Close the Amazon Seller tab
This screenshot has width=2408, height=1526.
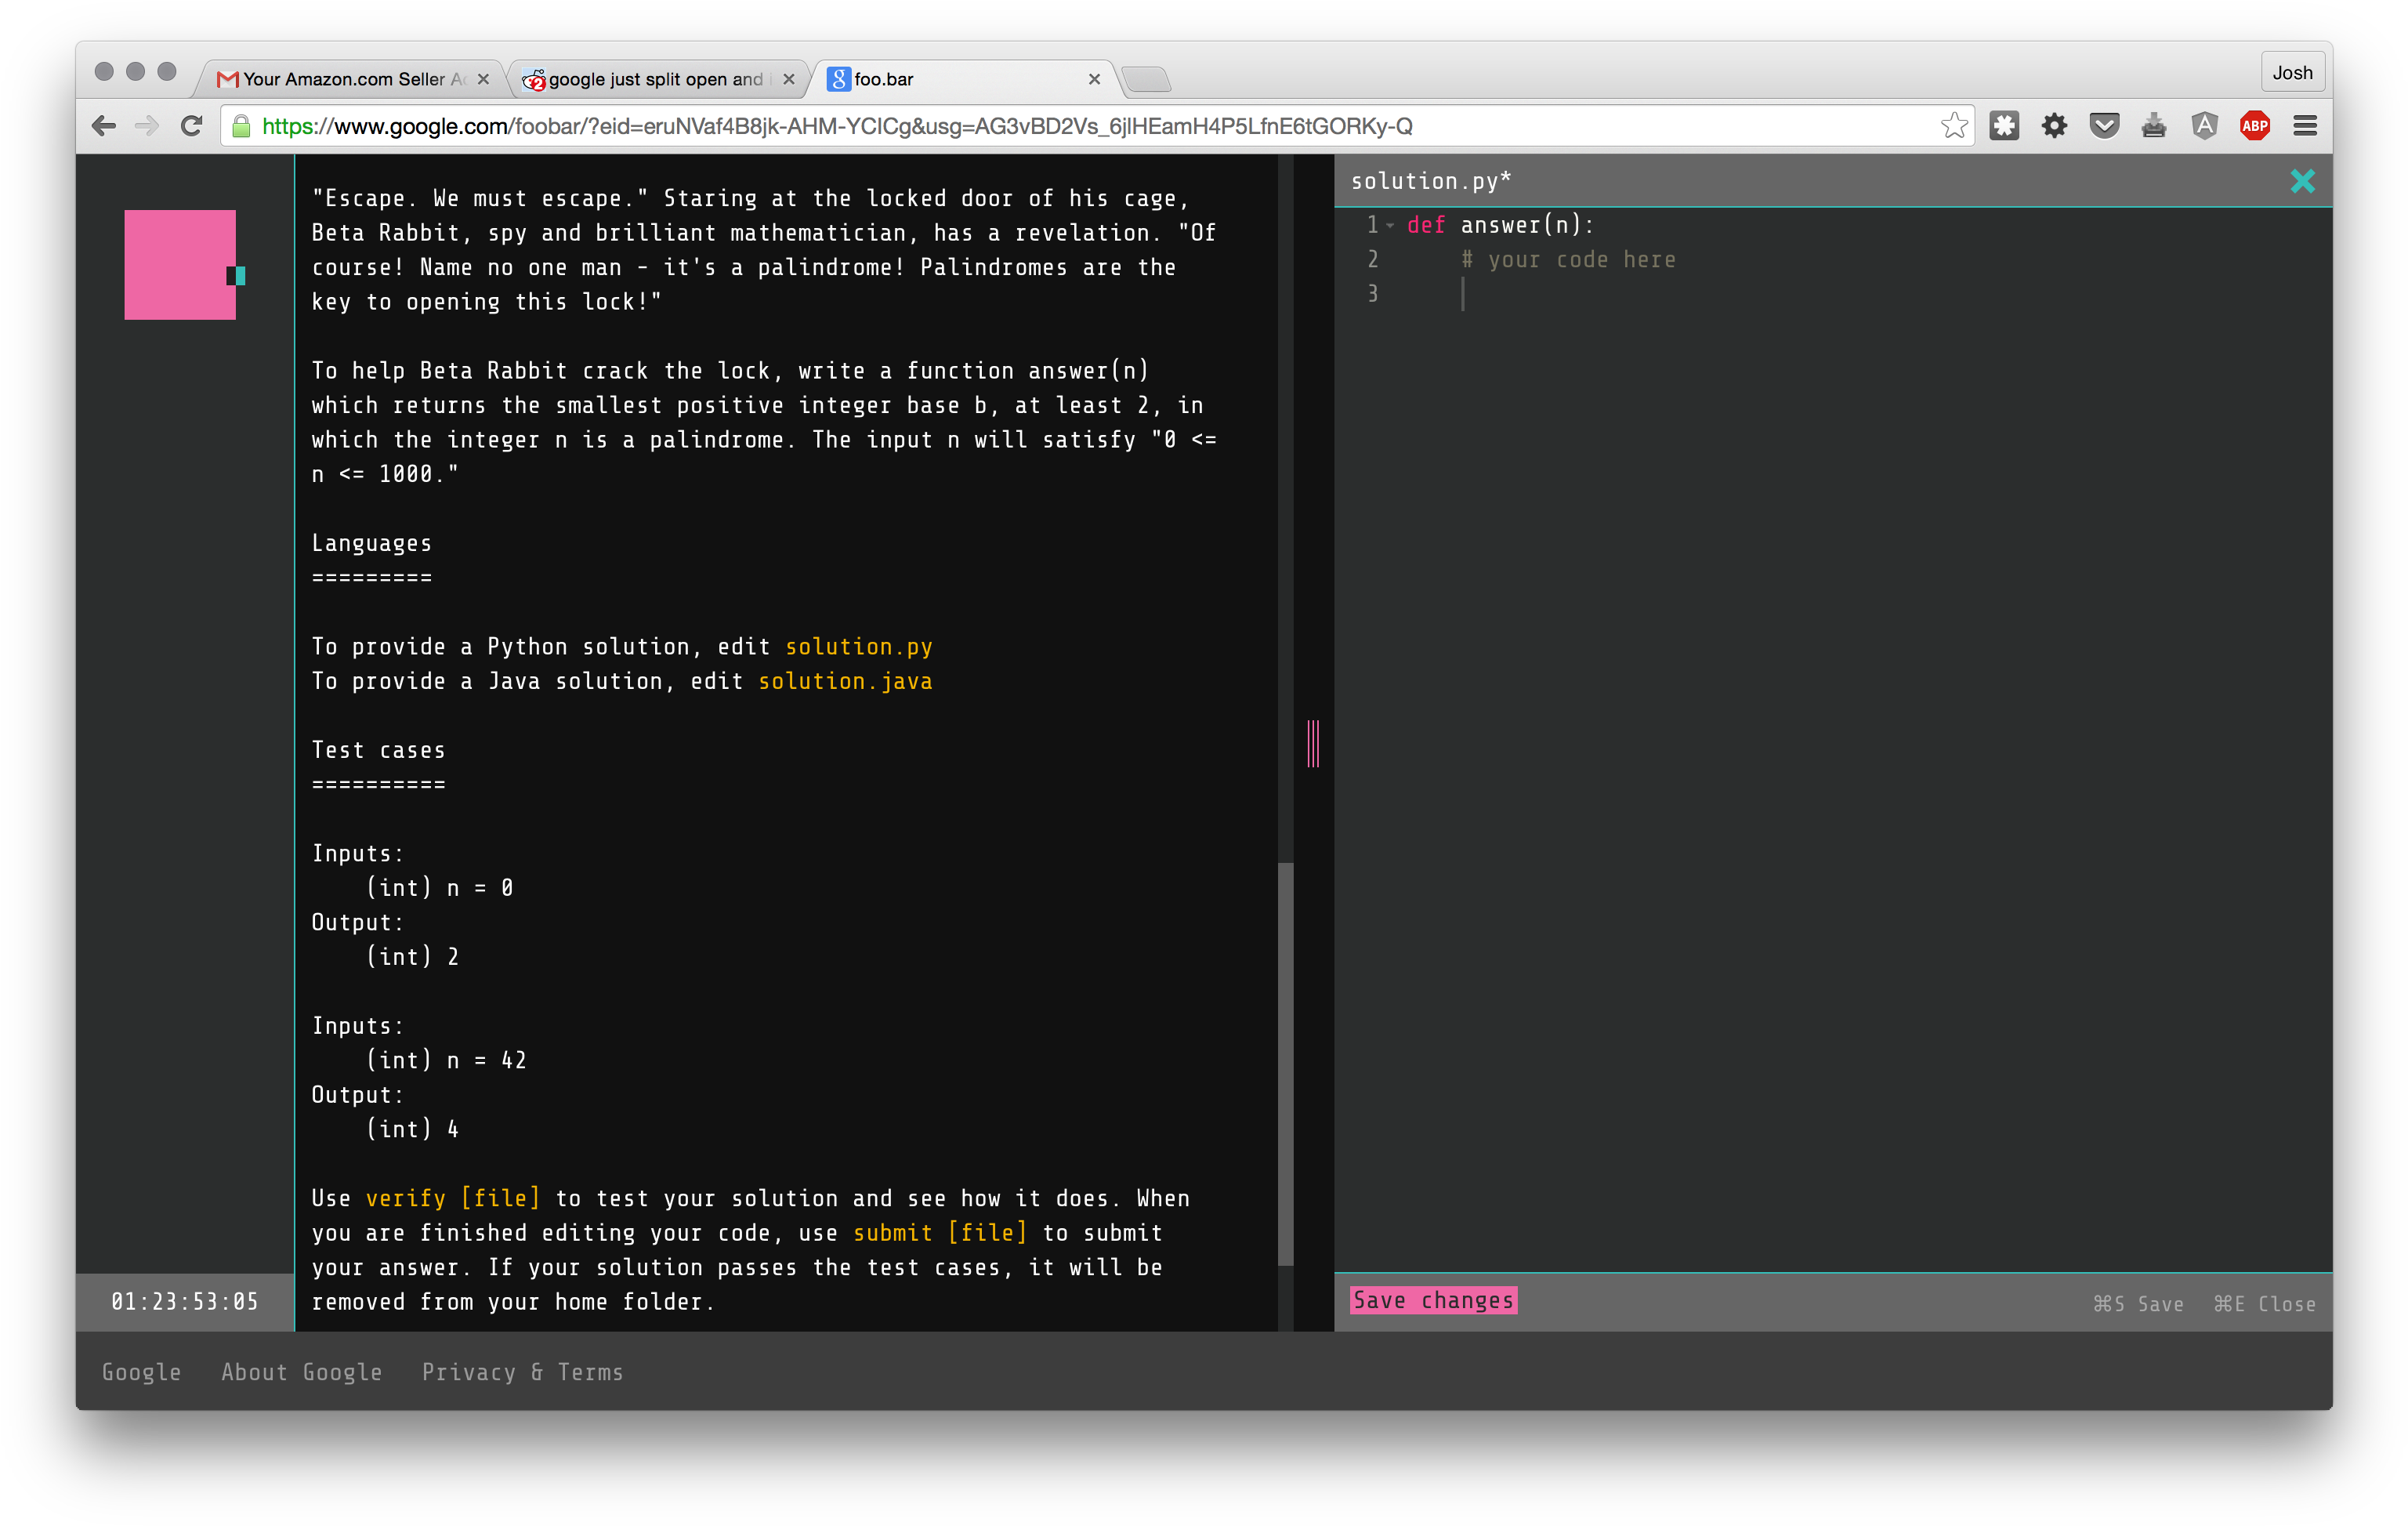click(x=484, y=79)
